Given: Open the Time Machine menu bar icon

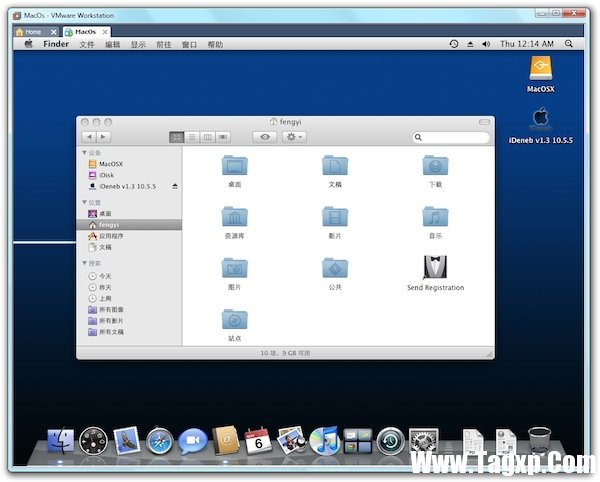Looking at the screenshot, I should (454, 44).
